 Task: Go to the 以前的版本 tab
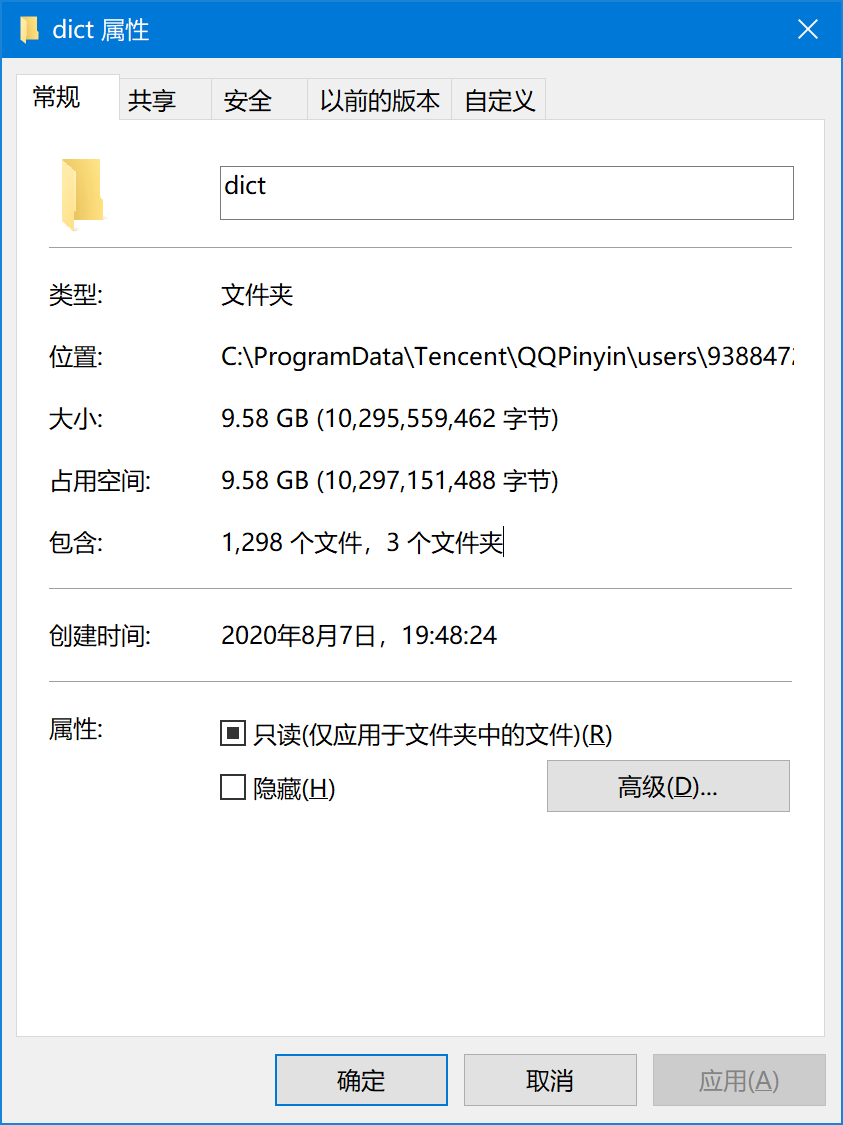click(x=380, y=100)
